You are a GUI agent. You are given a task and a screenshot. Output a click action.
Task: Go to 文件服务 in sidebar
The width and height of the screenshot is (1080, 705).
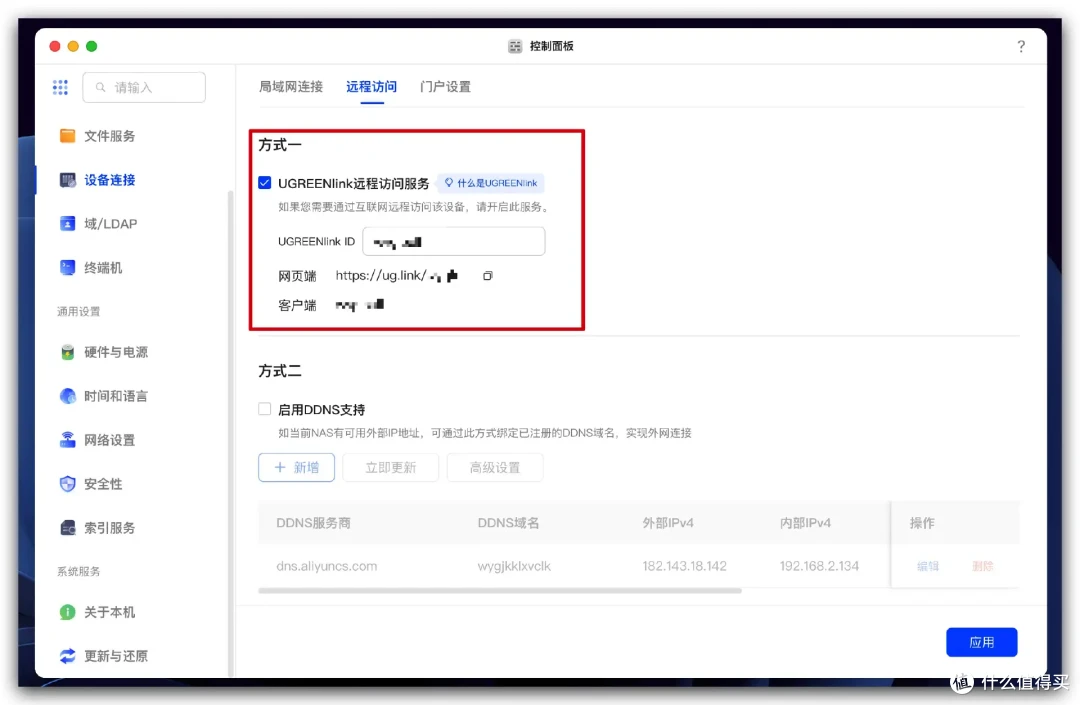click(x=110, y=136)
